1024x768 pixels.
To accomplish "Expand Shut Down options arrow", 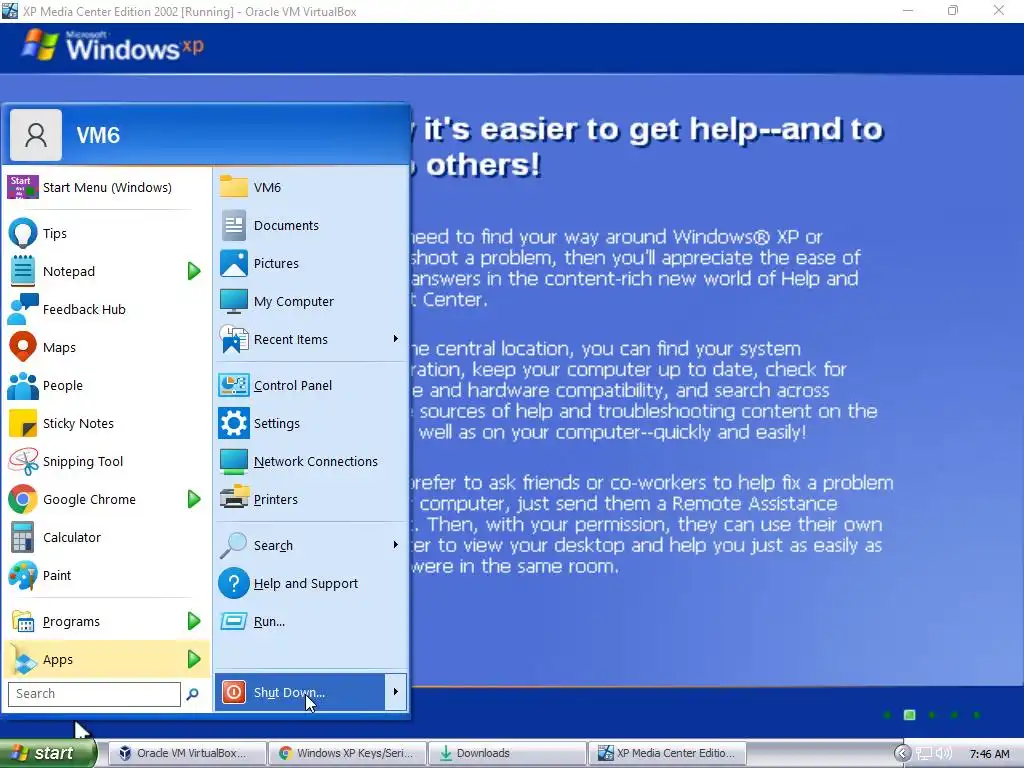I will coord(396,692).
